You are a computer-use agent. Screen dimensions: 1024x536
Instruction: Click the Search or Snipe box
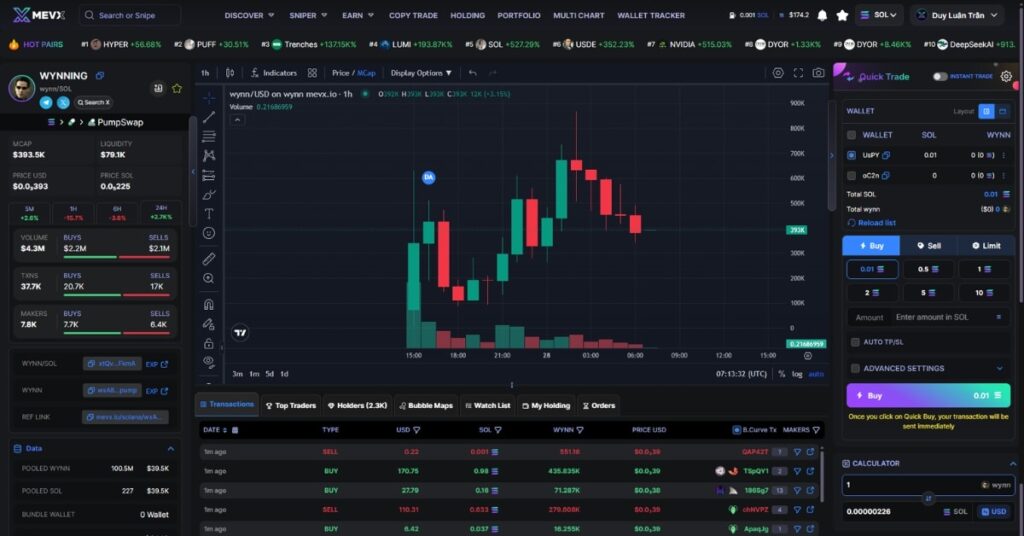[x=129, y=15]
